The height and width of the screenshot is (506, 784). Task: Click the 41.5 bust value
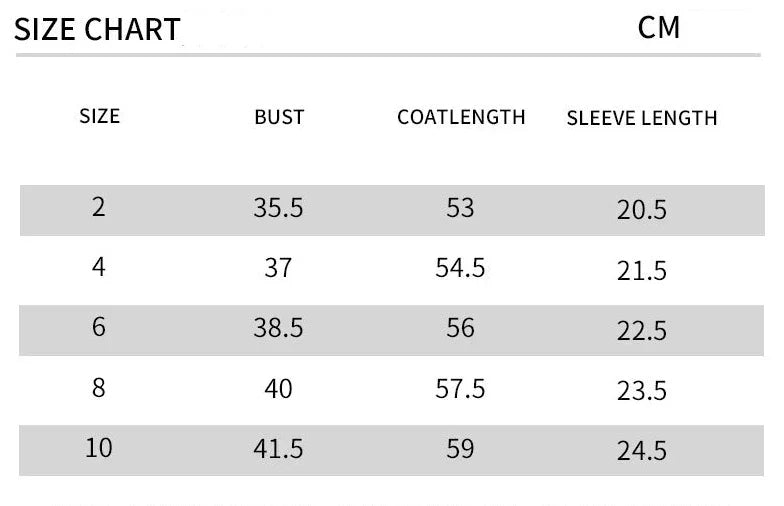(278, 448)
